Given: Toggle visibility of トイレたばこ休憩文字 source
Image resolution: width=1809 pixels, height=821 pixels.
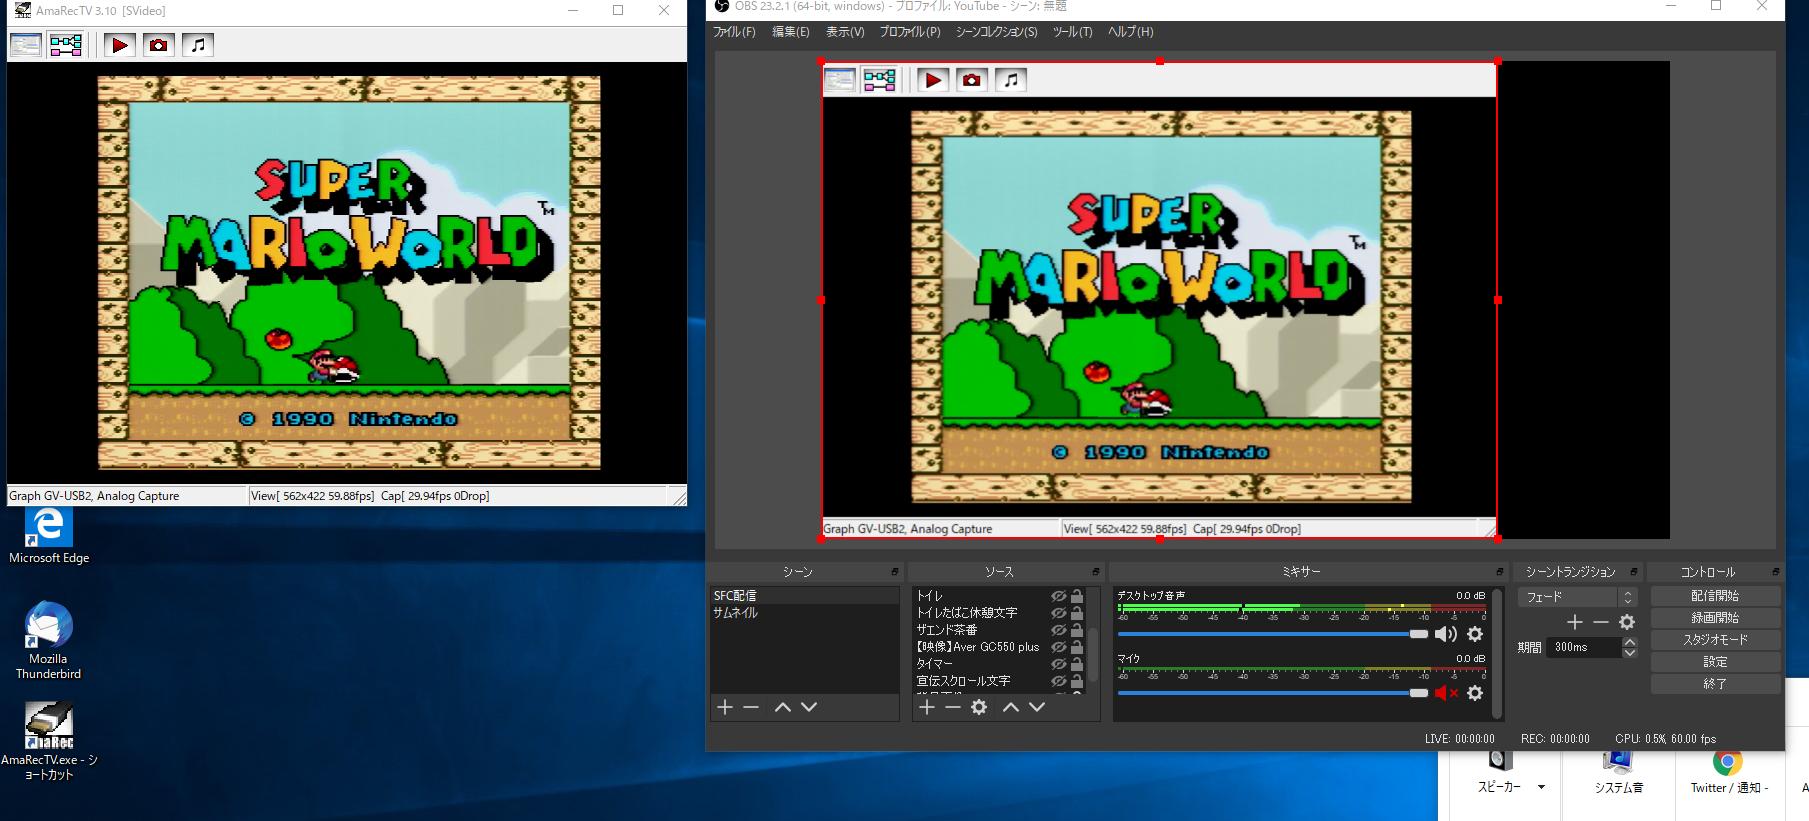Looking at the screenshot, I should (x=1058, y=613).
